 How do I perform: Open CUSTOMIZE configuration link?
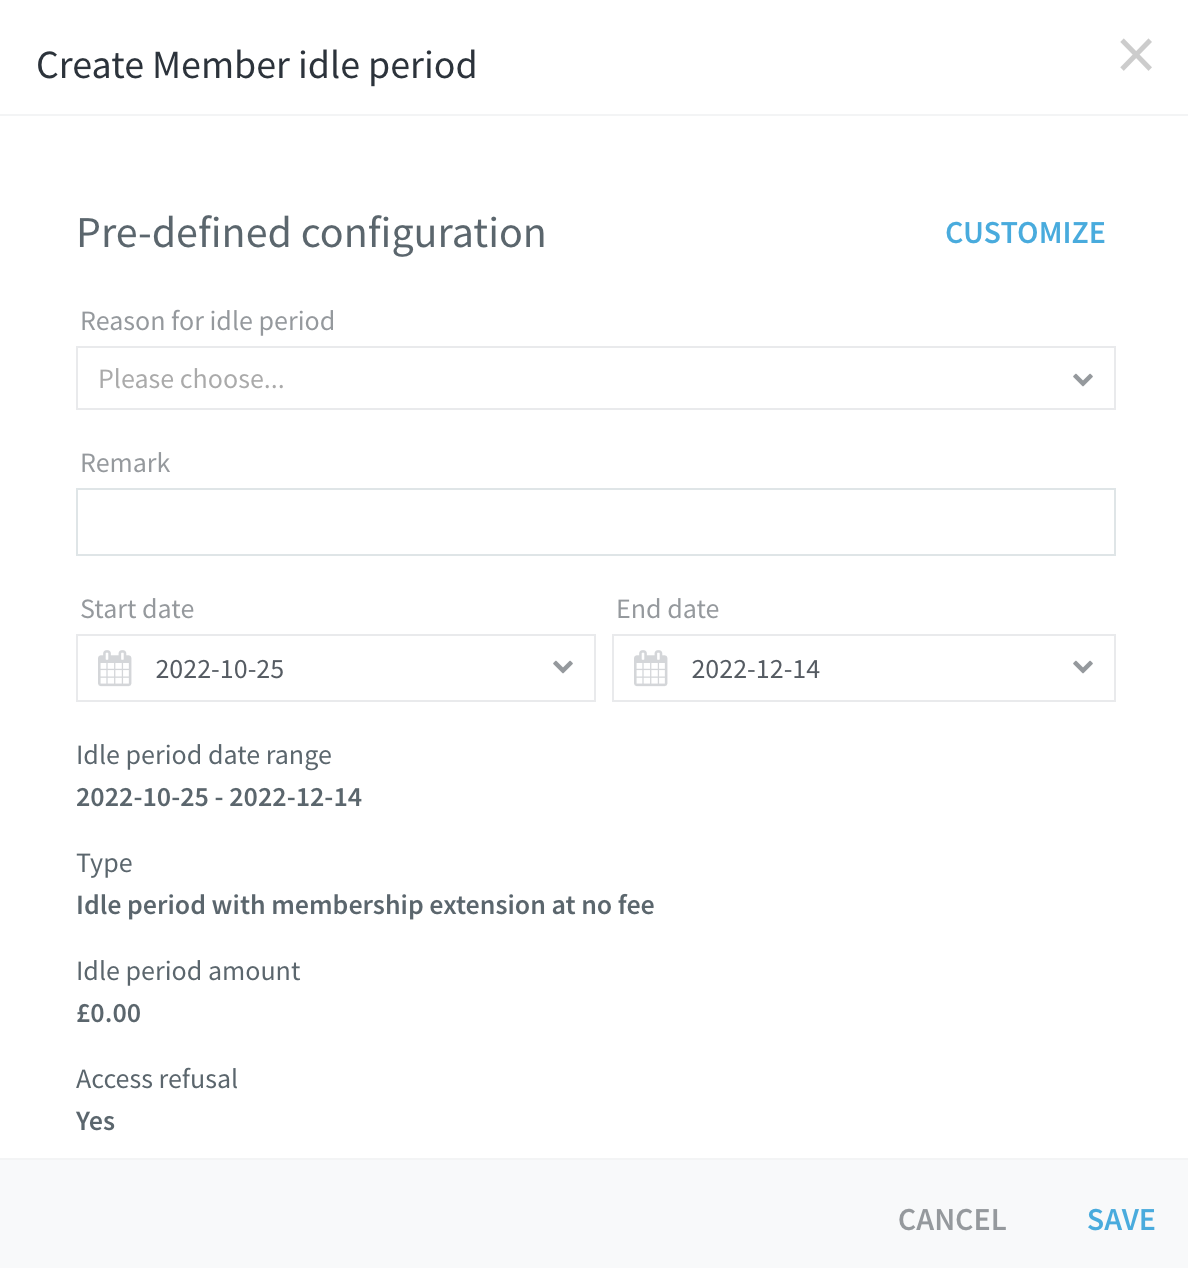point(1025,233)
